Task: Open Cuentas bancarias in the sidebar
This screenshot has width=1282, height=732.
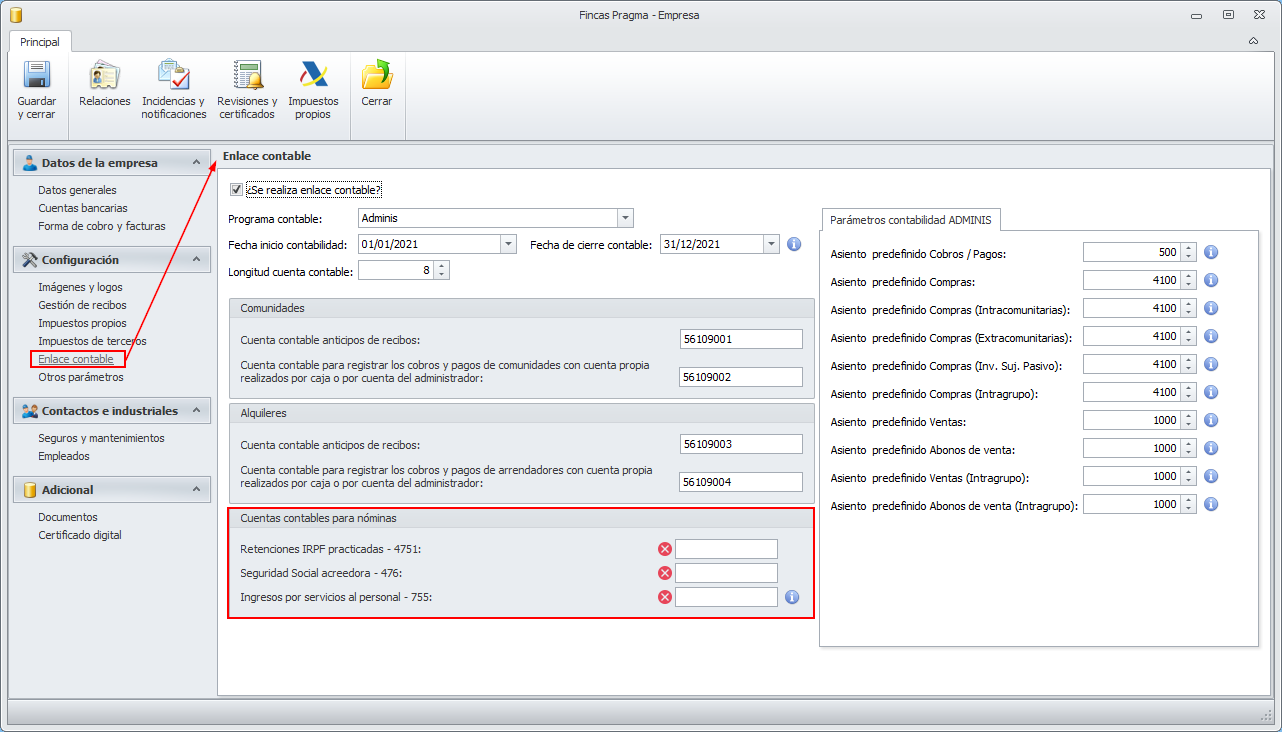Action: (x=83, y=208)
